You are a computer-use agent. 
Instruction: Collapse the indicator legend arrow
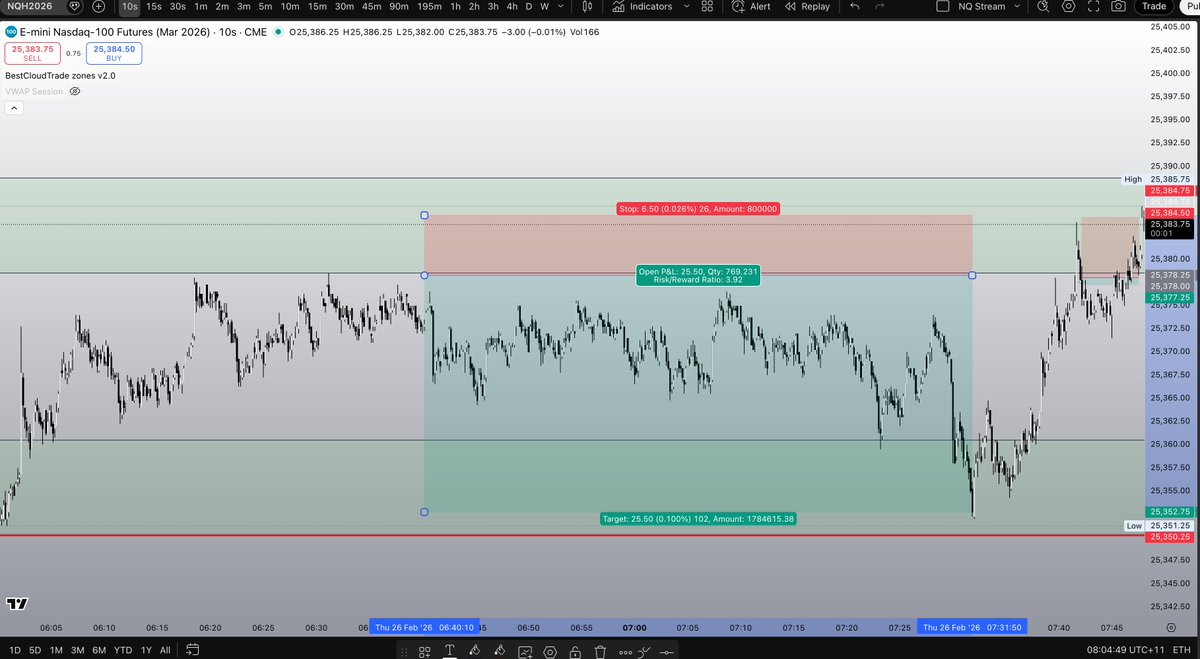pos(13,107)
